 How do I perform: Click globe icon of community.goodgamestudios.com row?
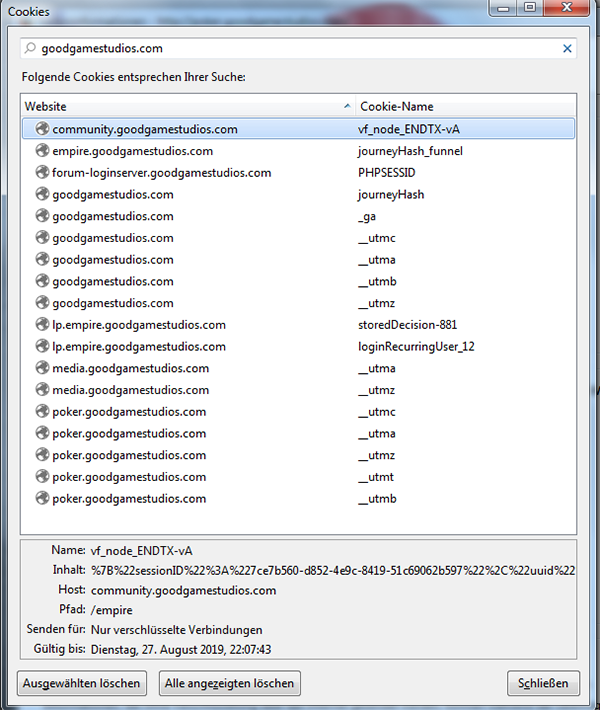pos(42,129)
